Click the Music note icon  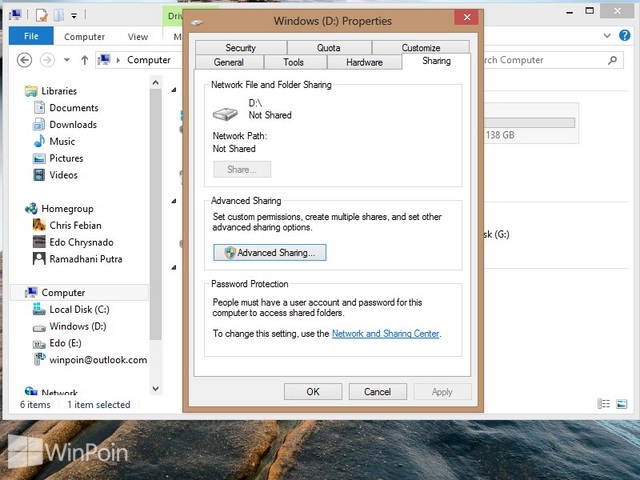39,141
